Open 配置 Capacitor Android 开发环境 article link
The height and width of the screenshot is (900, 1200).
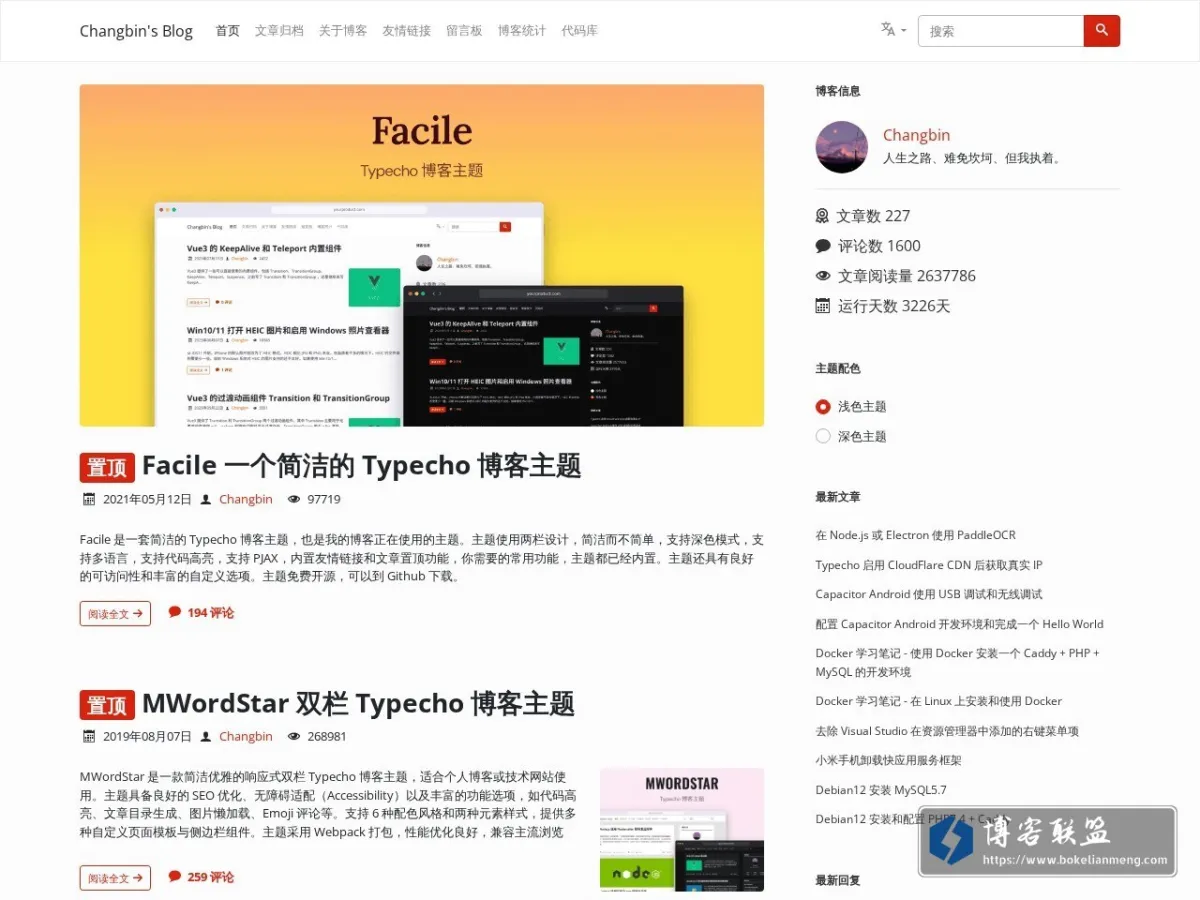point(959,624)
